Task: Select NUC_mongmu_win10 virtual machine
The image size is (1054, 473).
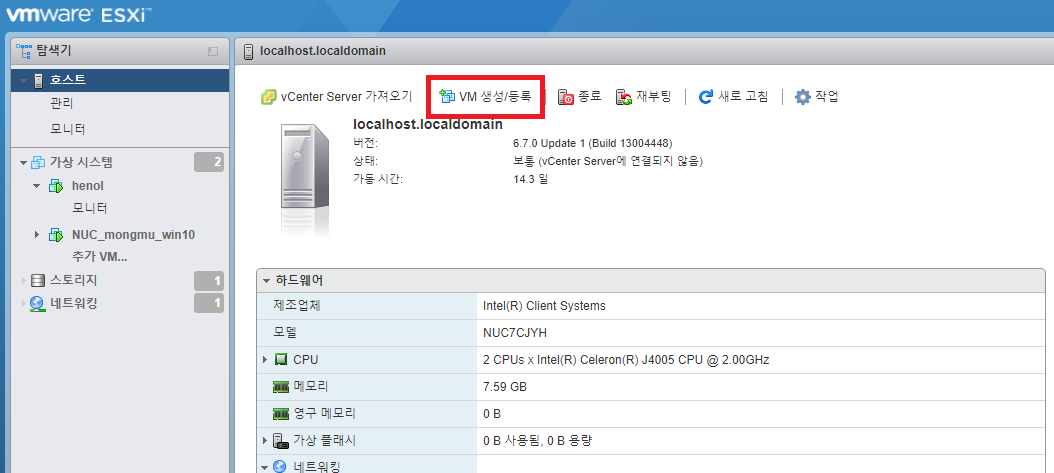Action: tap(133, 235)
